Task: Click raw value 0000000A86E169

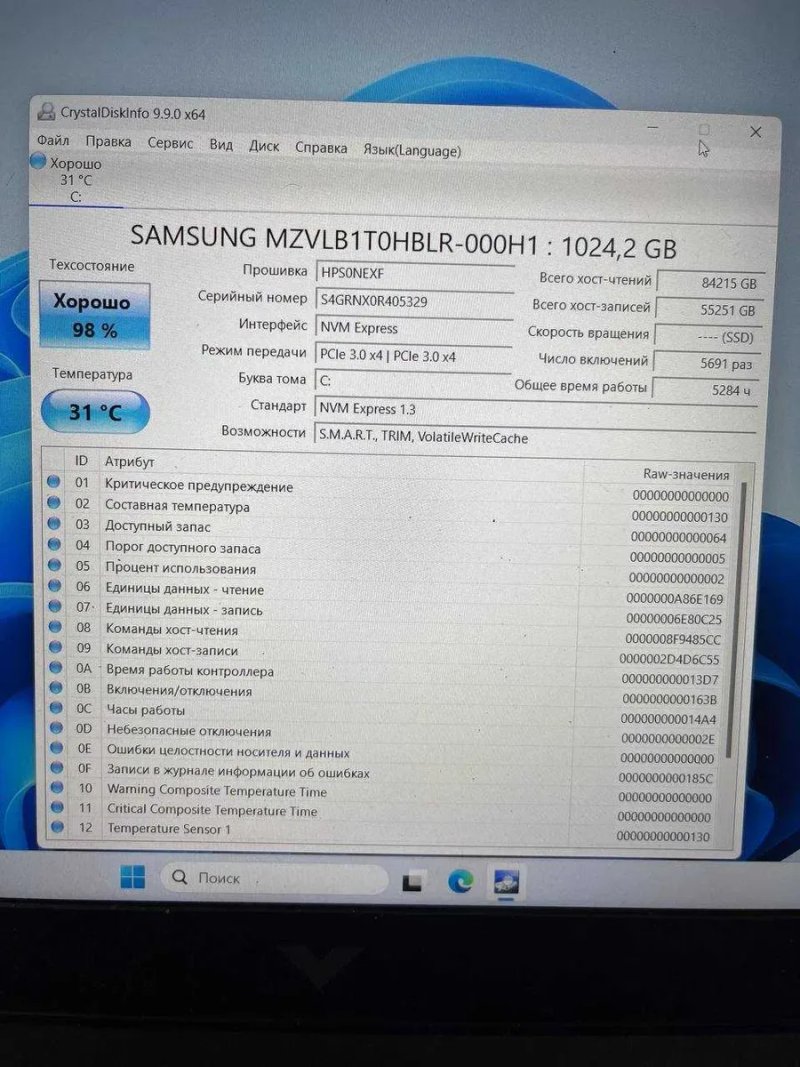Action: [675, 599]
